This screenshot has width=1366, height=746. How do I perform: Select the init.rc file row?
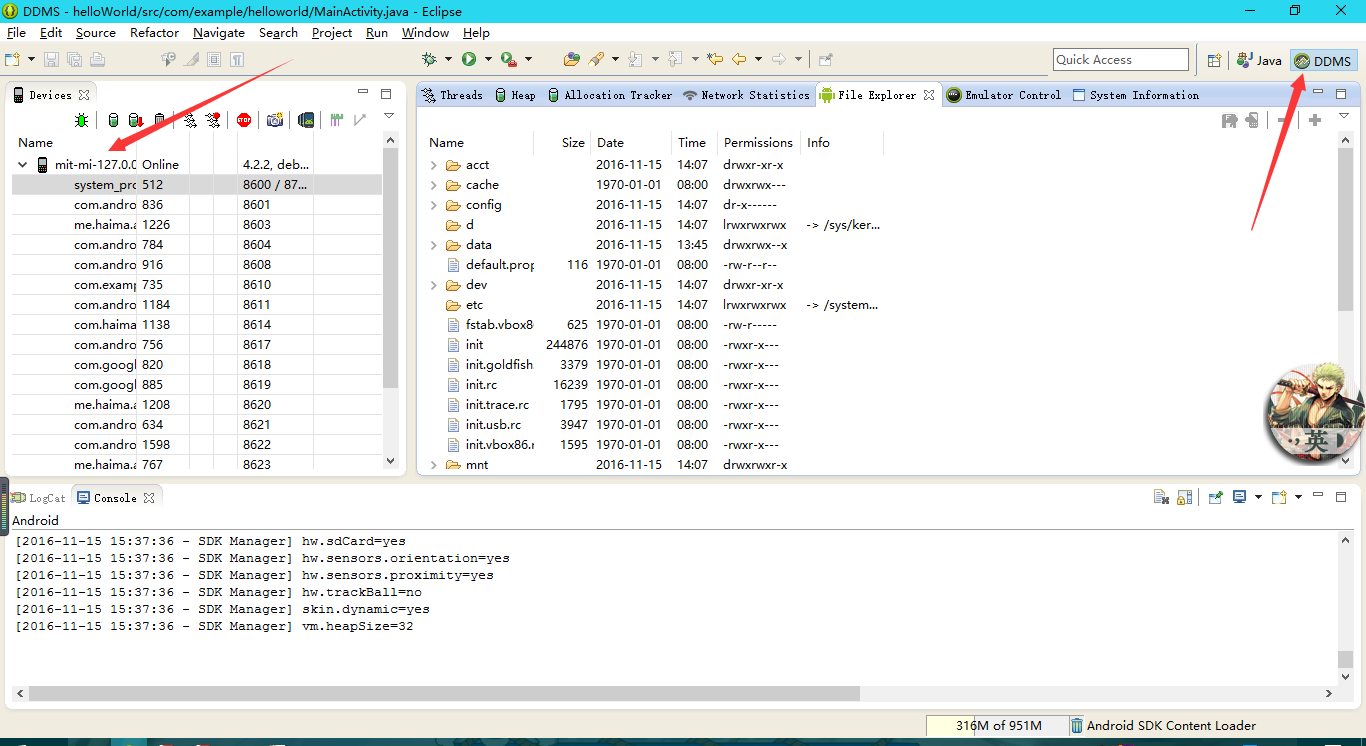point(481,385)
